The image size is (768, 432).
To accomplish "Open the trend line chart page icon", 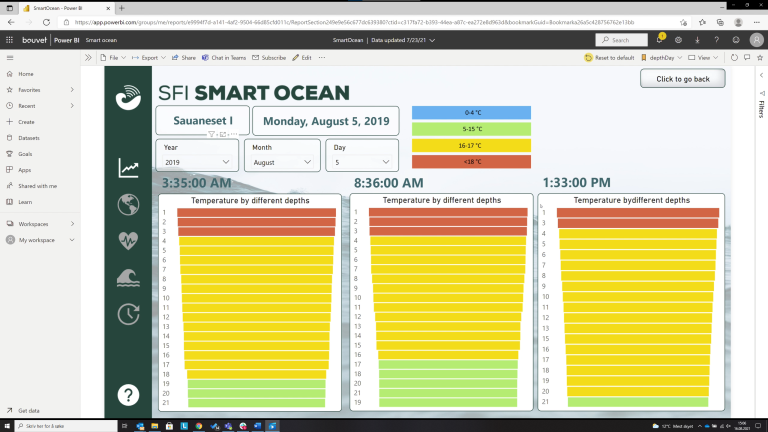I will coord(128,168).
